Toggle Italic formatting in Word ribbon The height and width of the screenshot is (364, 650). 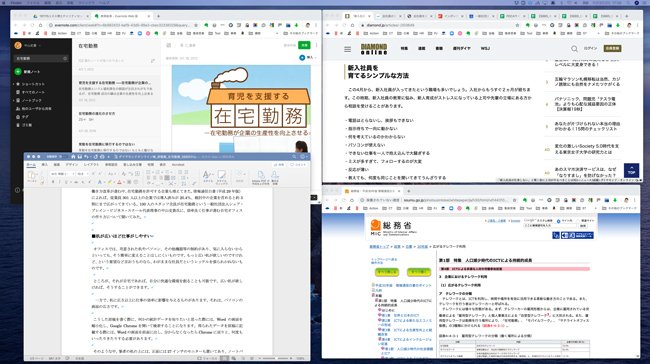click(60, 182)
